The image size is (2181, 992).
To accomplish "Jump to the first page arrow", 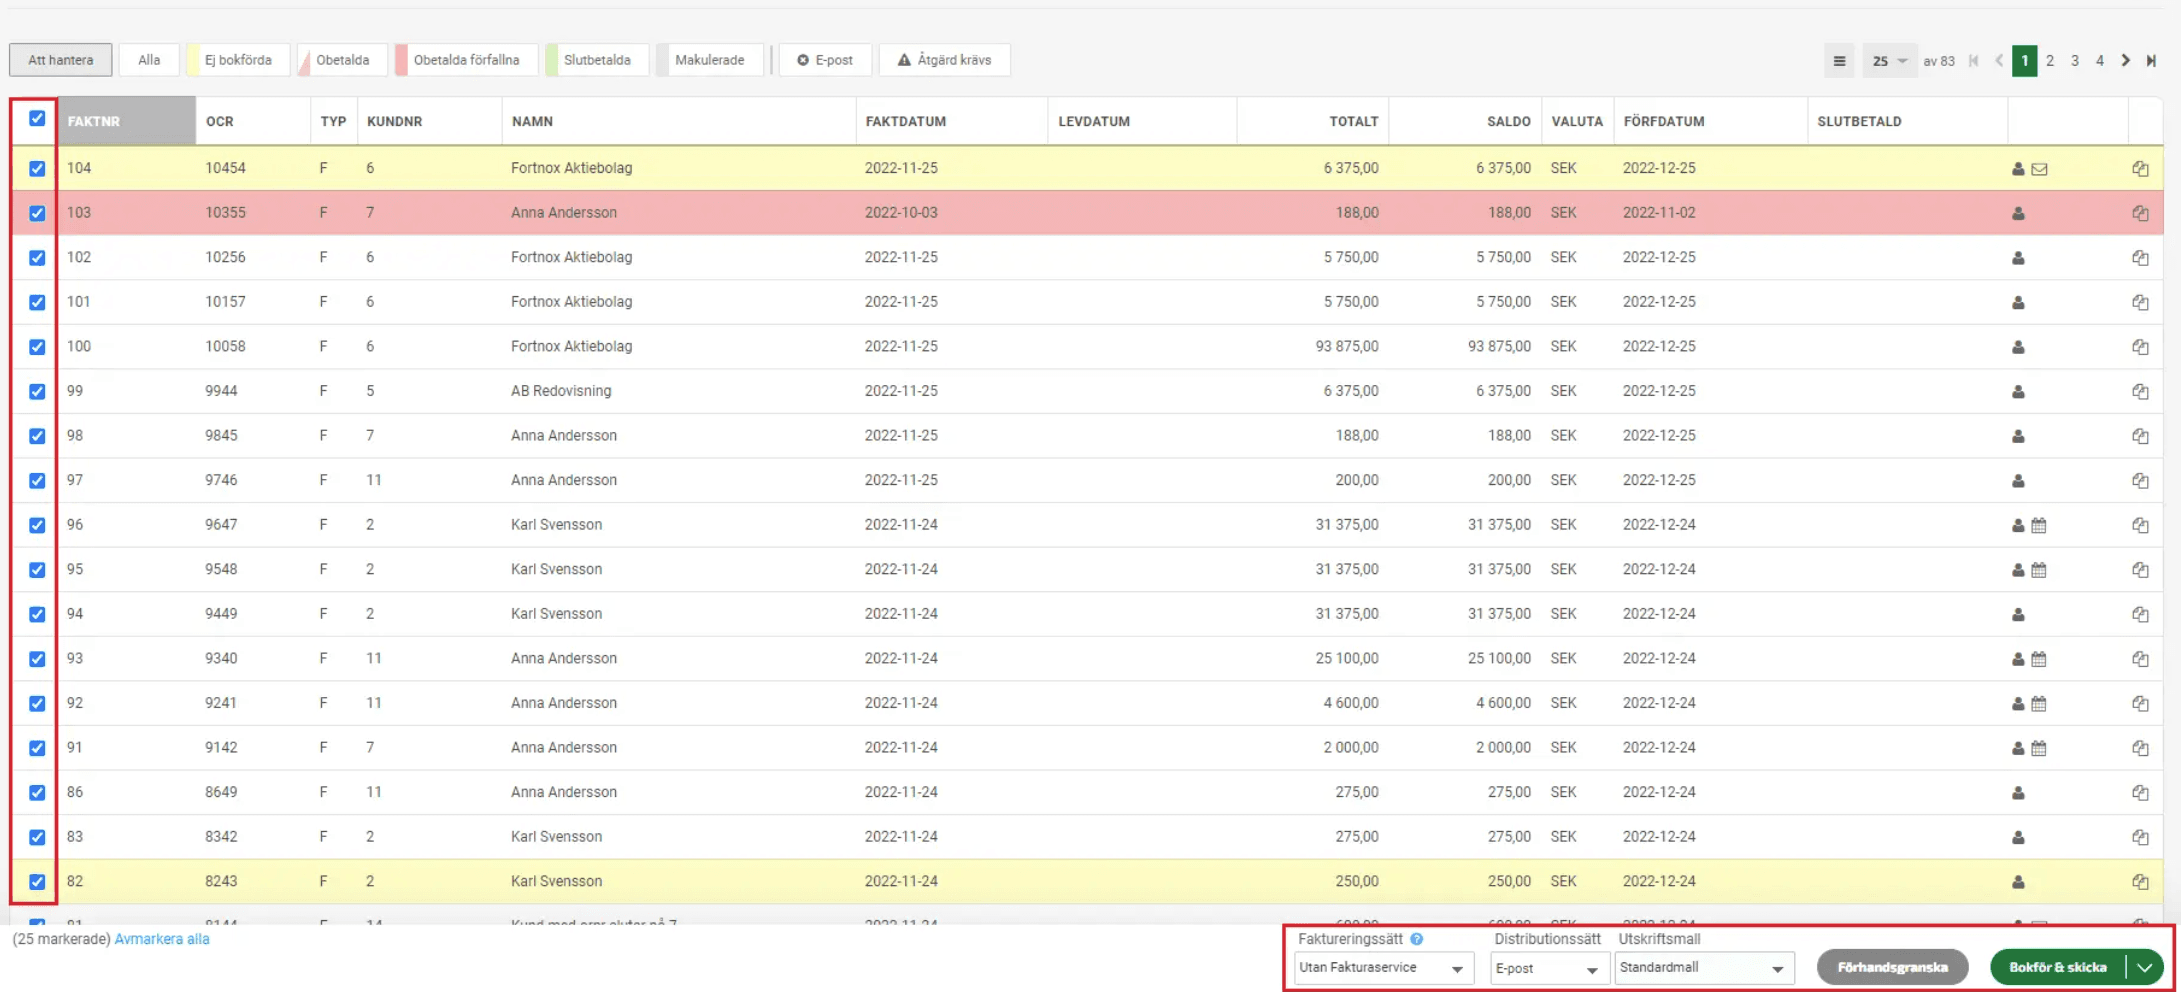I will 1973,61.
